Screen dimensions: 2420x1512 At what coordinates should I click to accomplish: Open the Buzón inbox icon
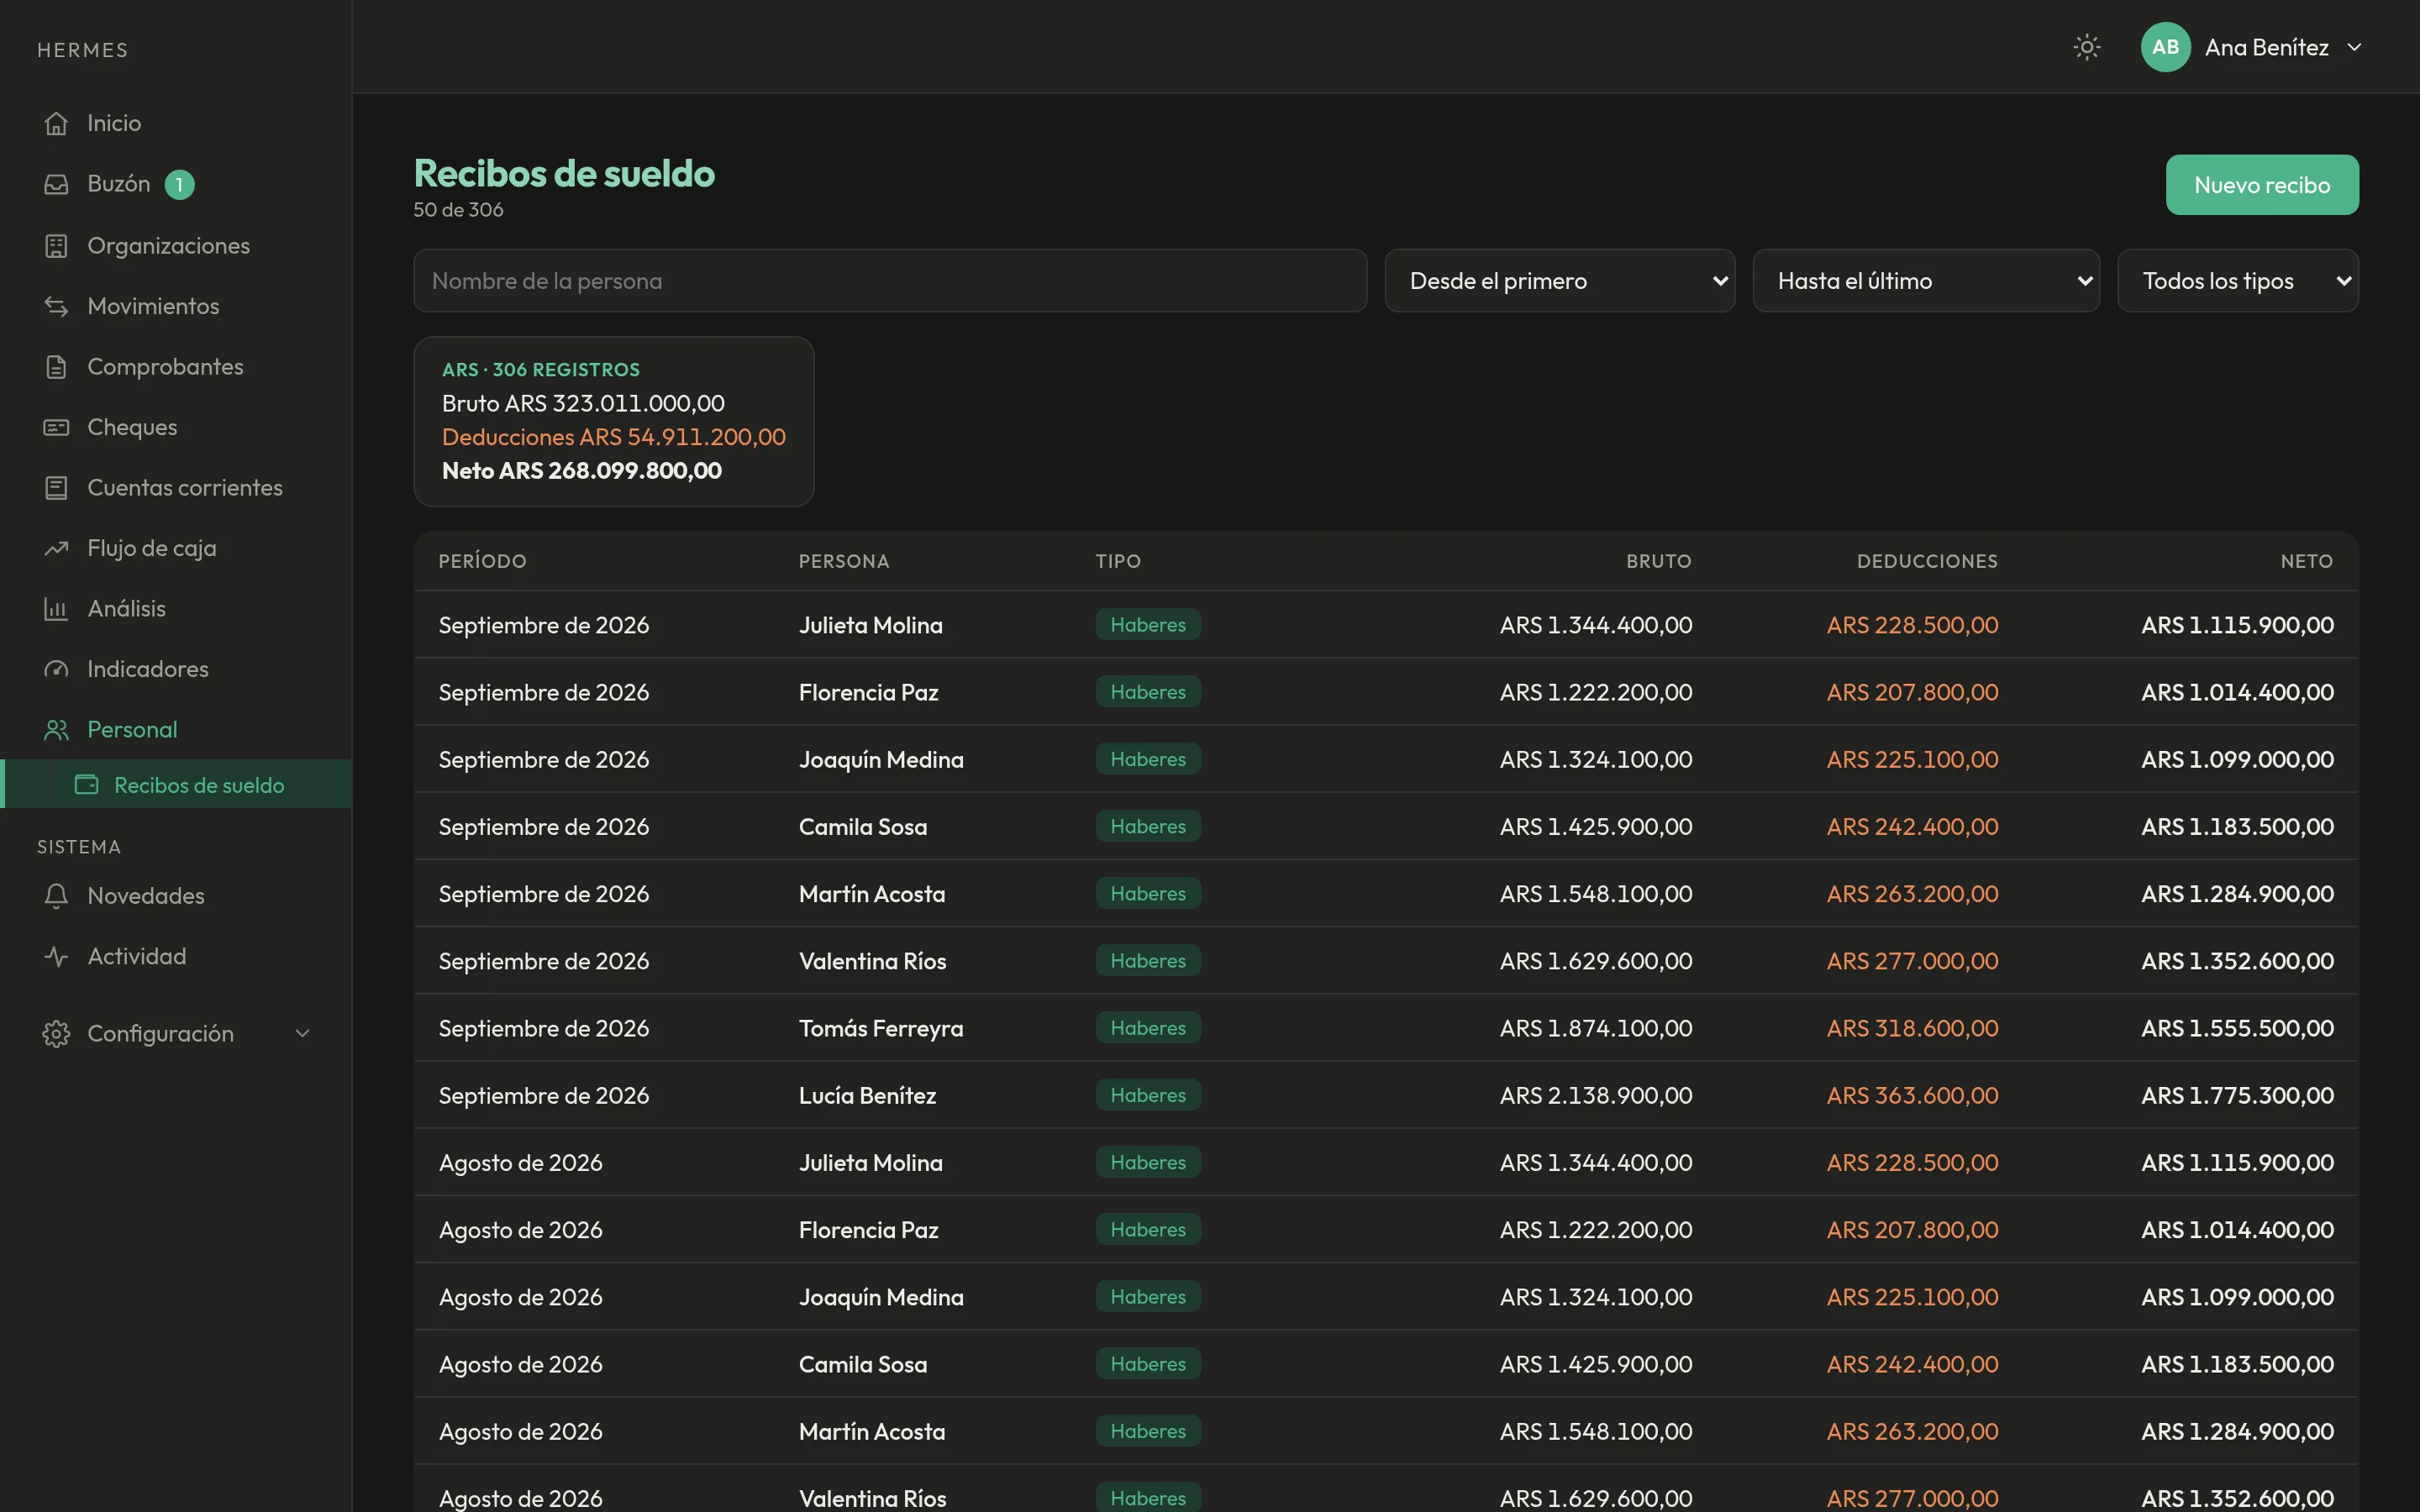[56, 184]
